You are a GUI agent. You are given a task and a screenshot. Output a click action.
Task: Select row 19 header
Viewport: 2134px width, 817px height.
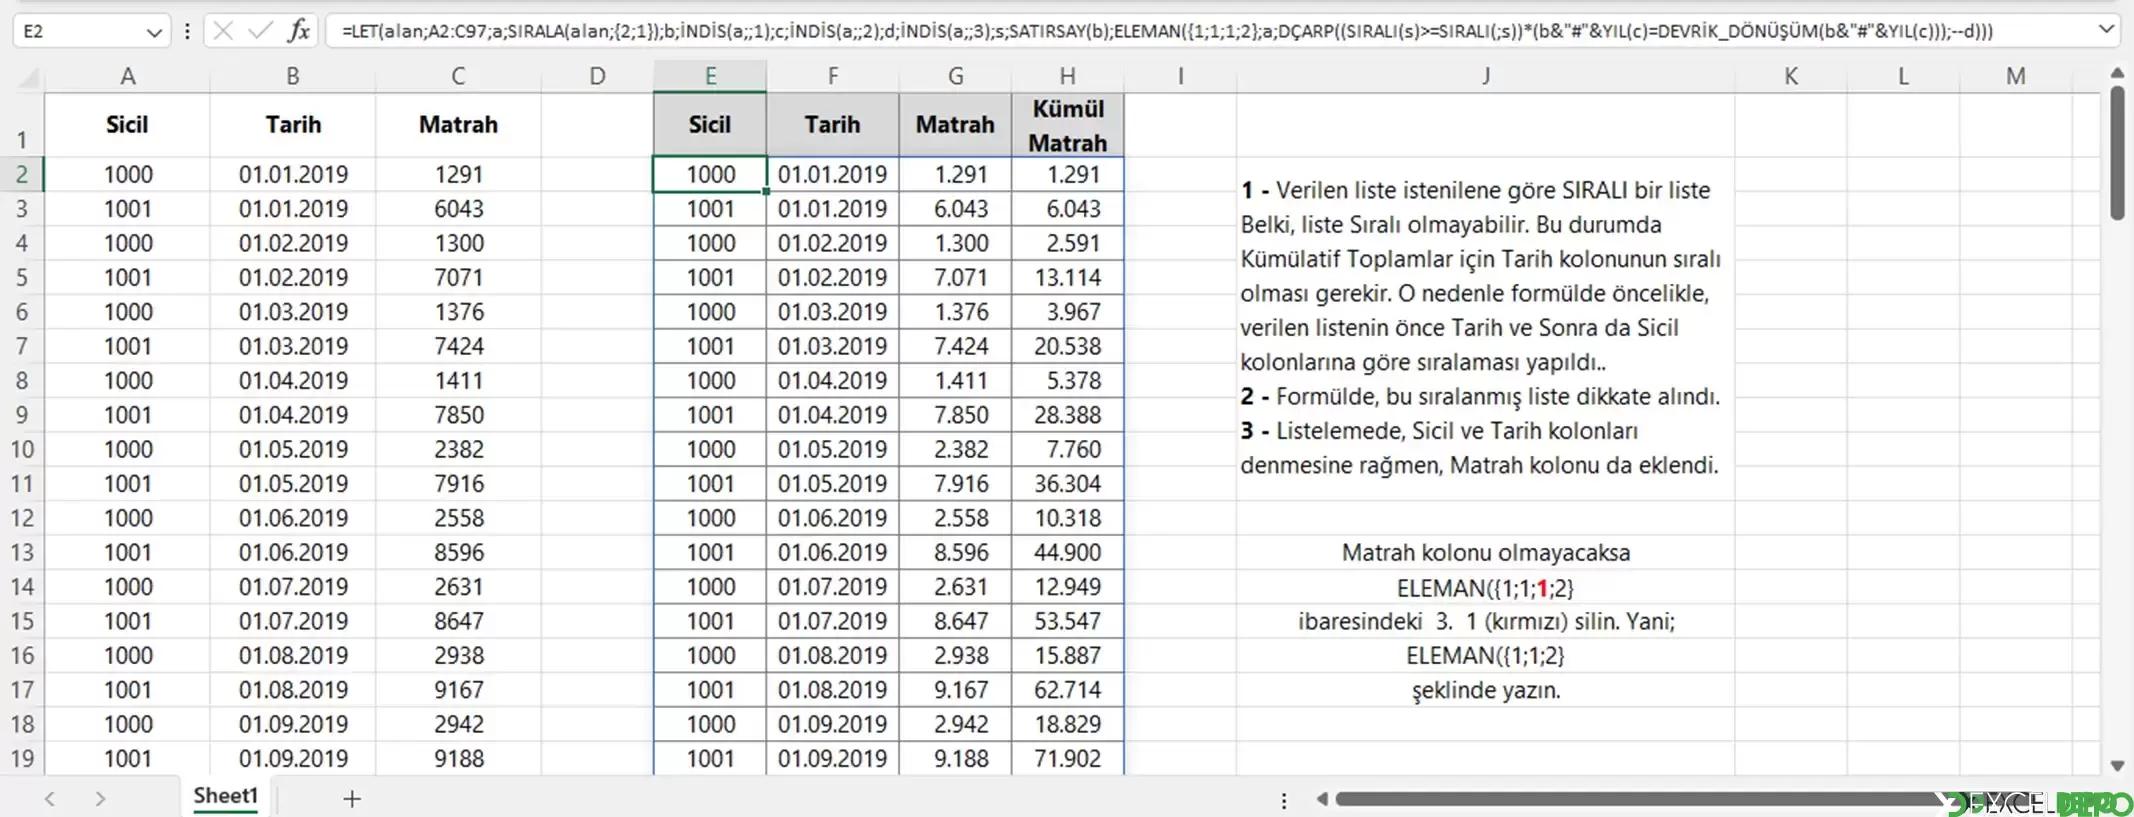click(22, 758)
